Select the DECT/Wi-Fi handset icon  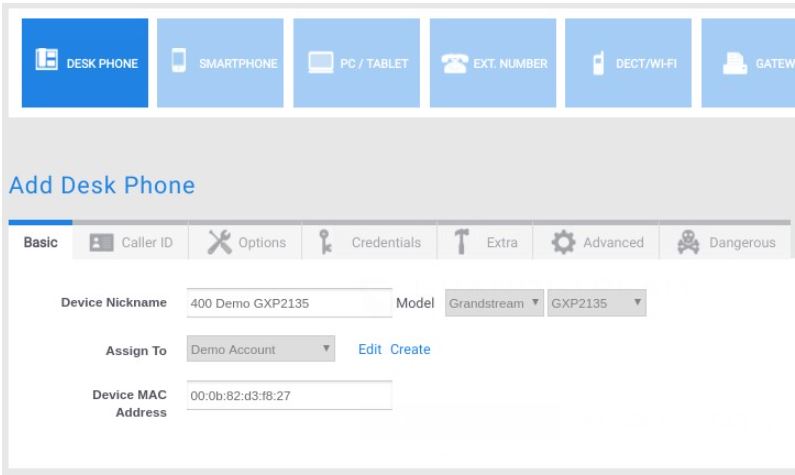pyautogui.click(x=597, y=63)
